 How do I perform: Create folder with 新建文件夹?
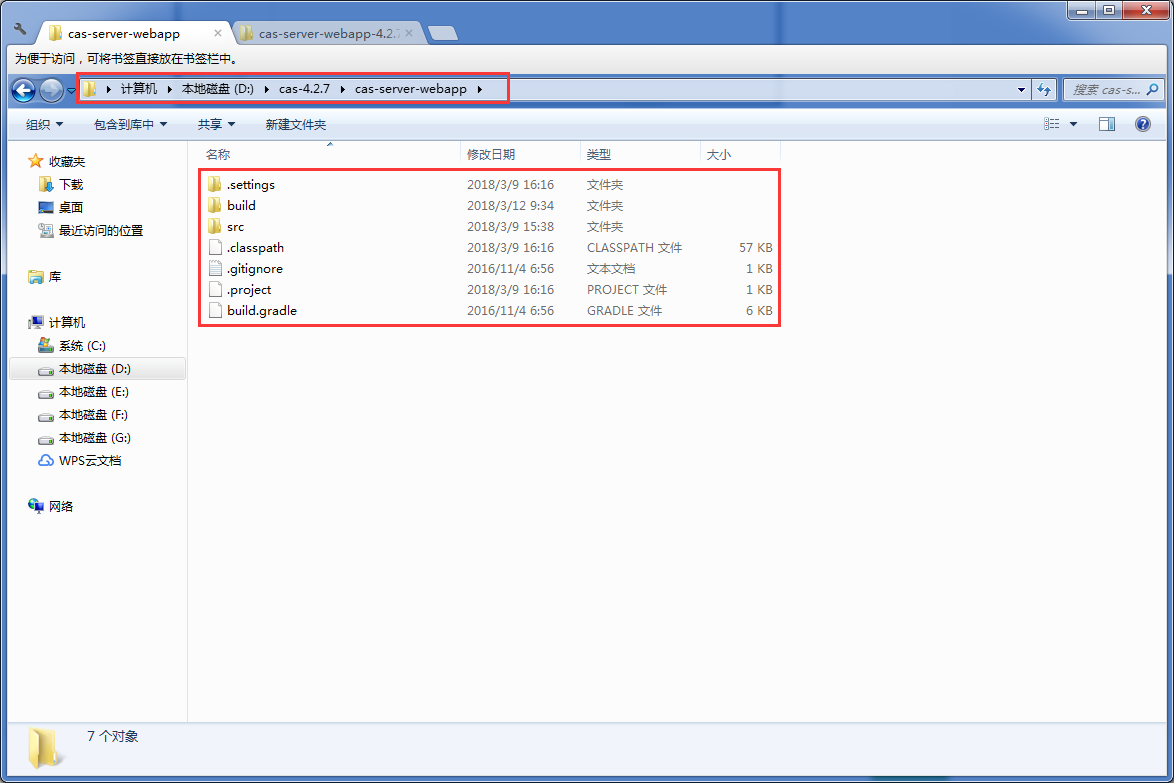[296, 124]
